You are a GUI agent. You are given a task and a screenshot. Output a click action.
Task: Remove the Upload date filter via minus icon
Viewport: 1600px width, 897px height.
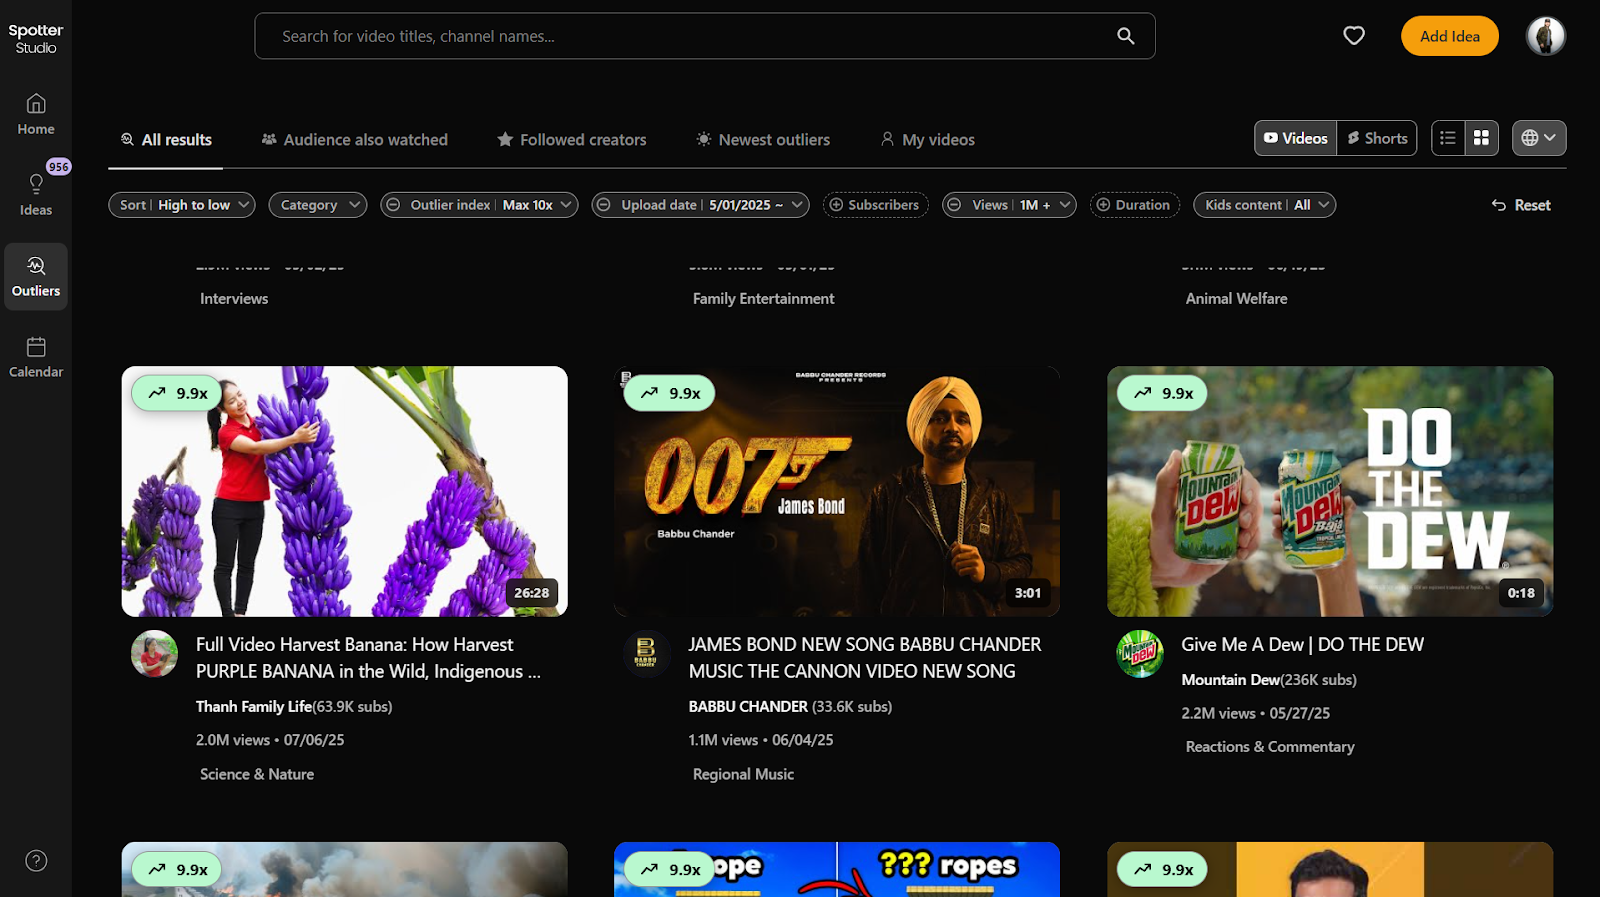coord(602,205)
